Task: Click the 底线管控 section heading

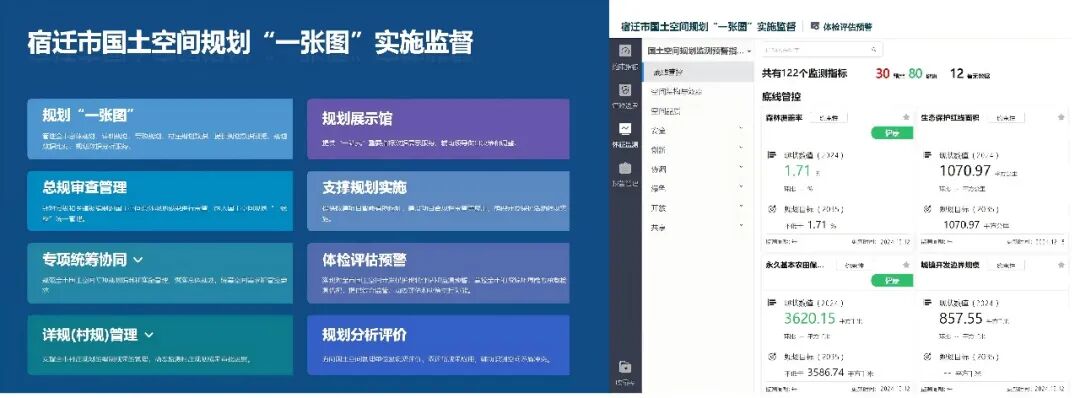Action: tap(781, 97)
